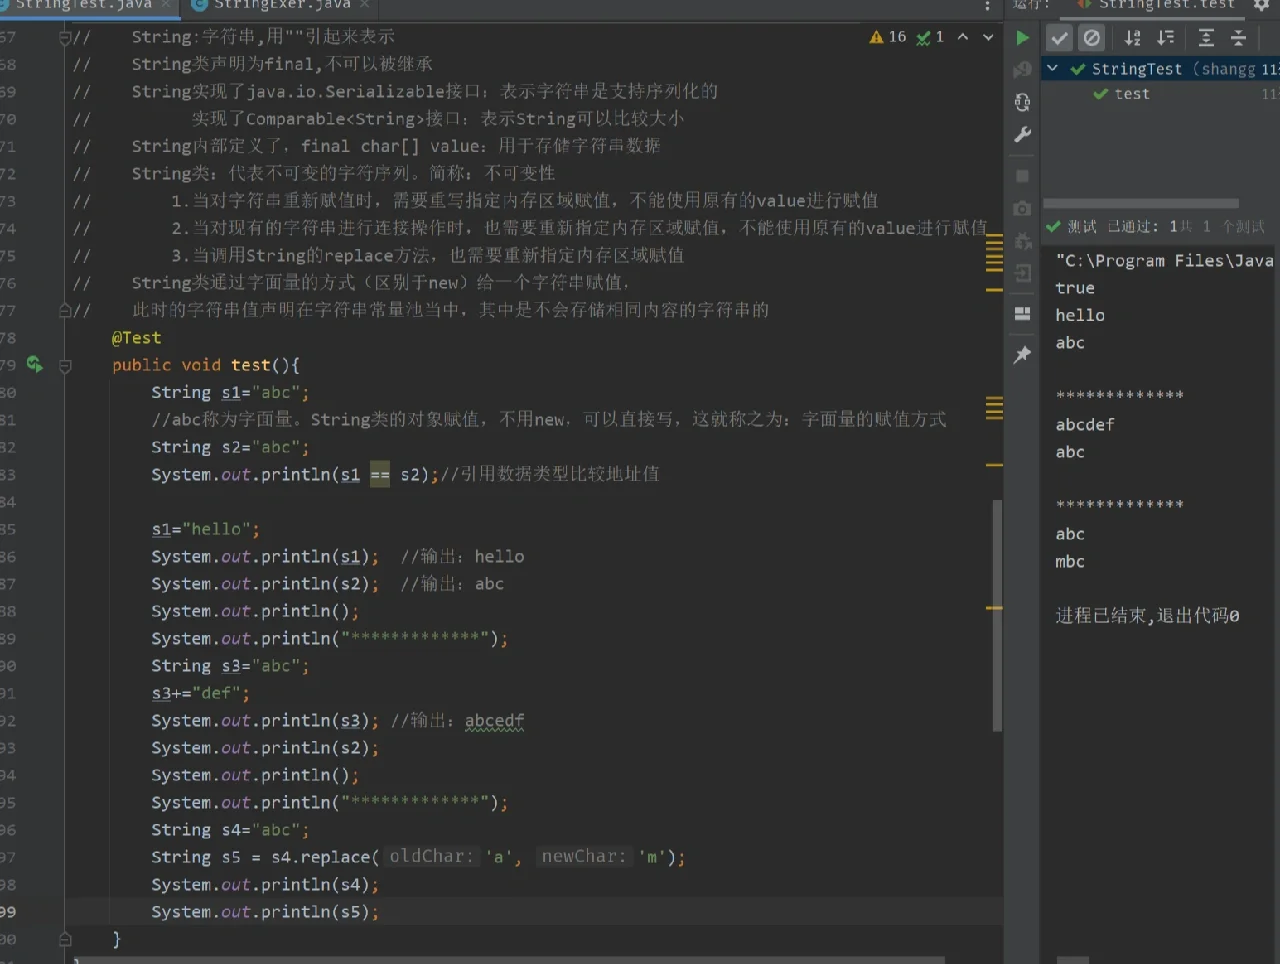1280x964 pixels.
Task: Open editor tabs more-options dots
Action: 987,6
